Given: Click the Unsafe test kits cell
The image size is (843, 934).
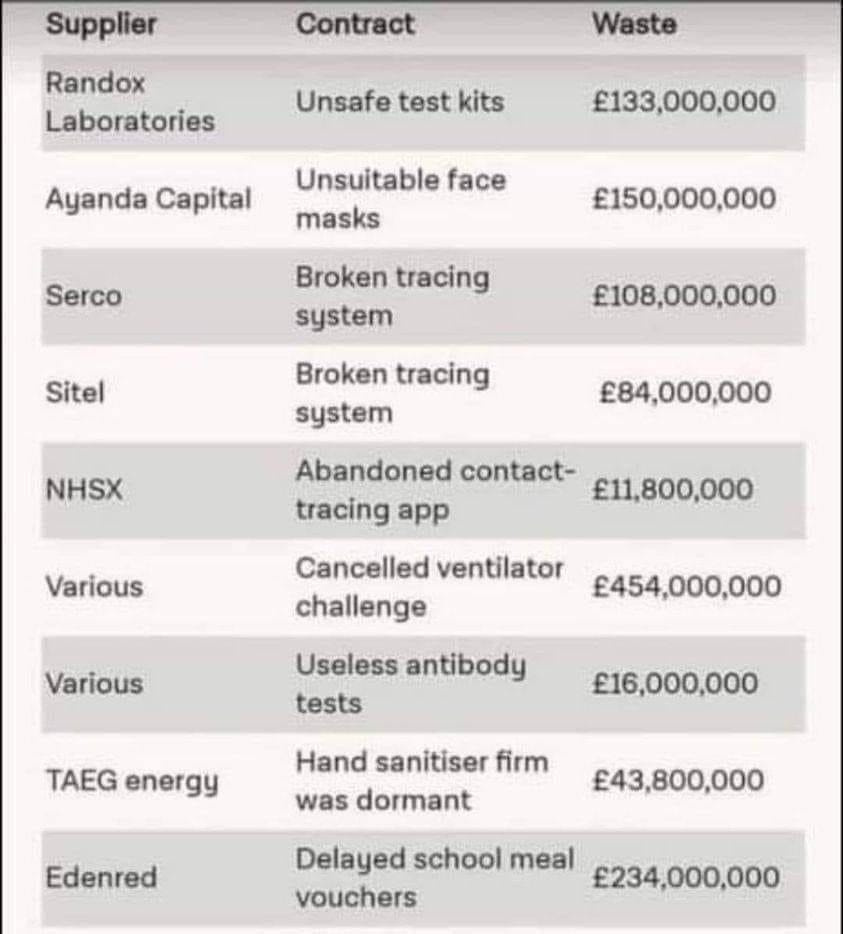Looking at the screenshot, I should click(399, 101).
